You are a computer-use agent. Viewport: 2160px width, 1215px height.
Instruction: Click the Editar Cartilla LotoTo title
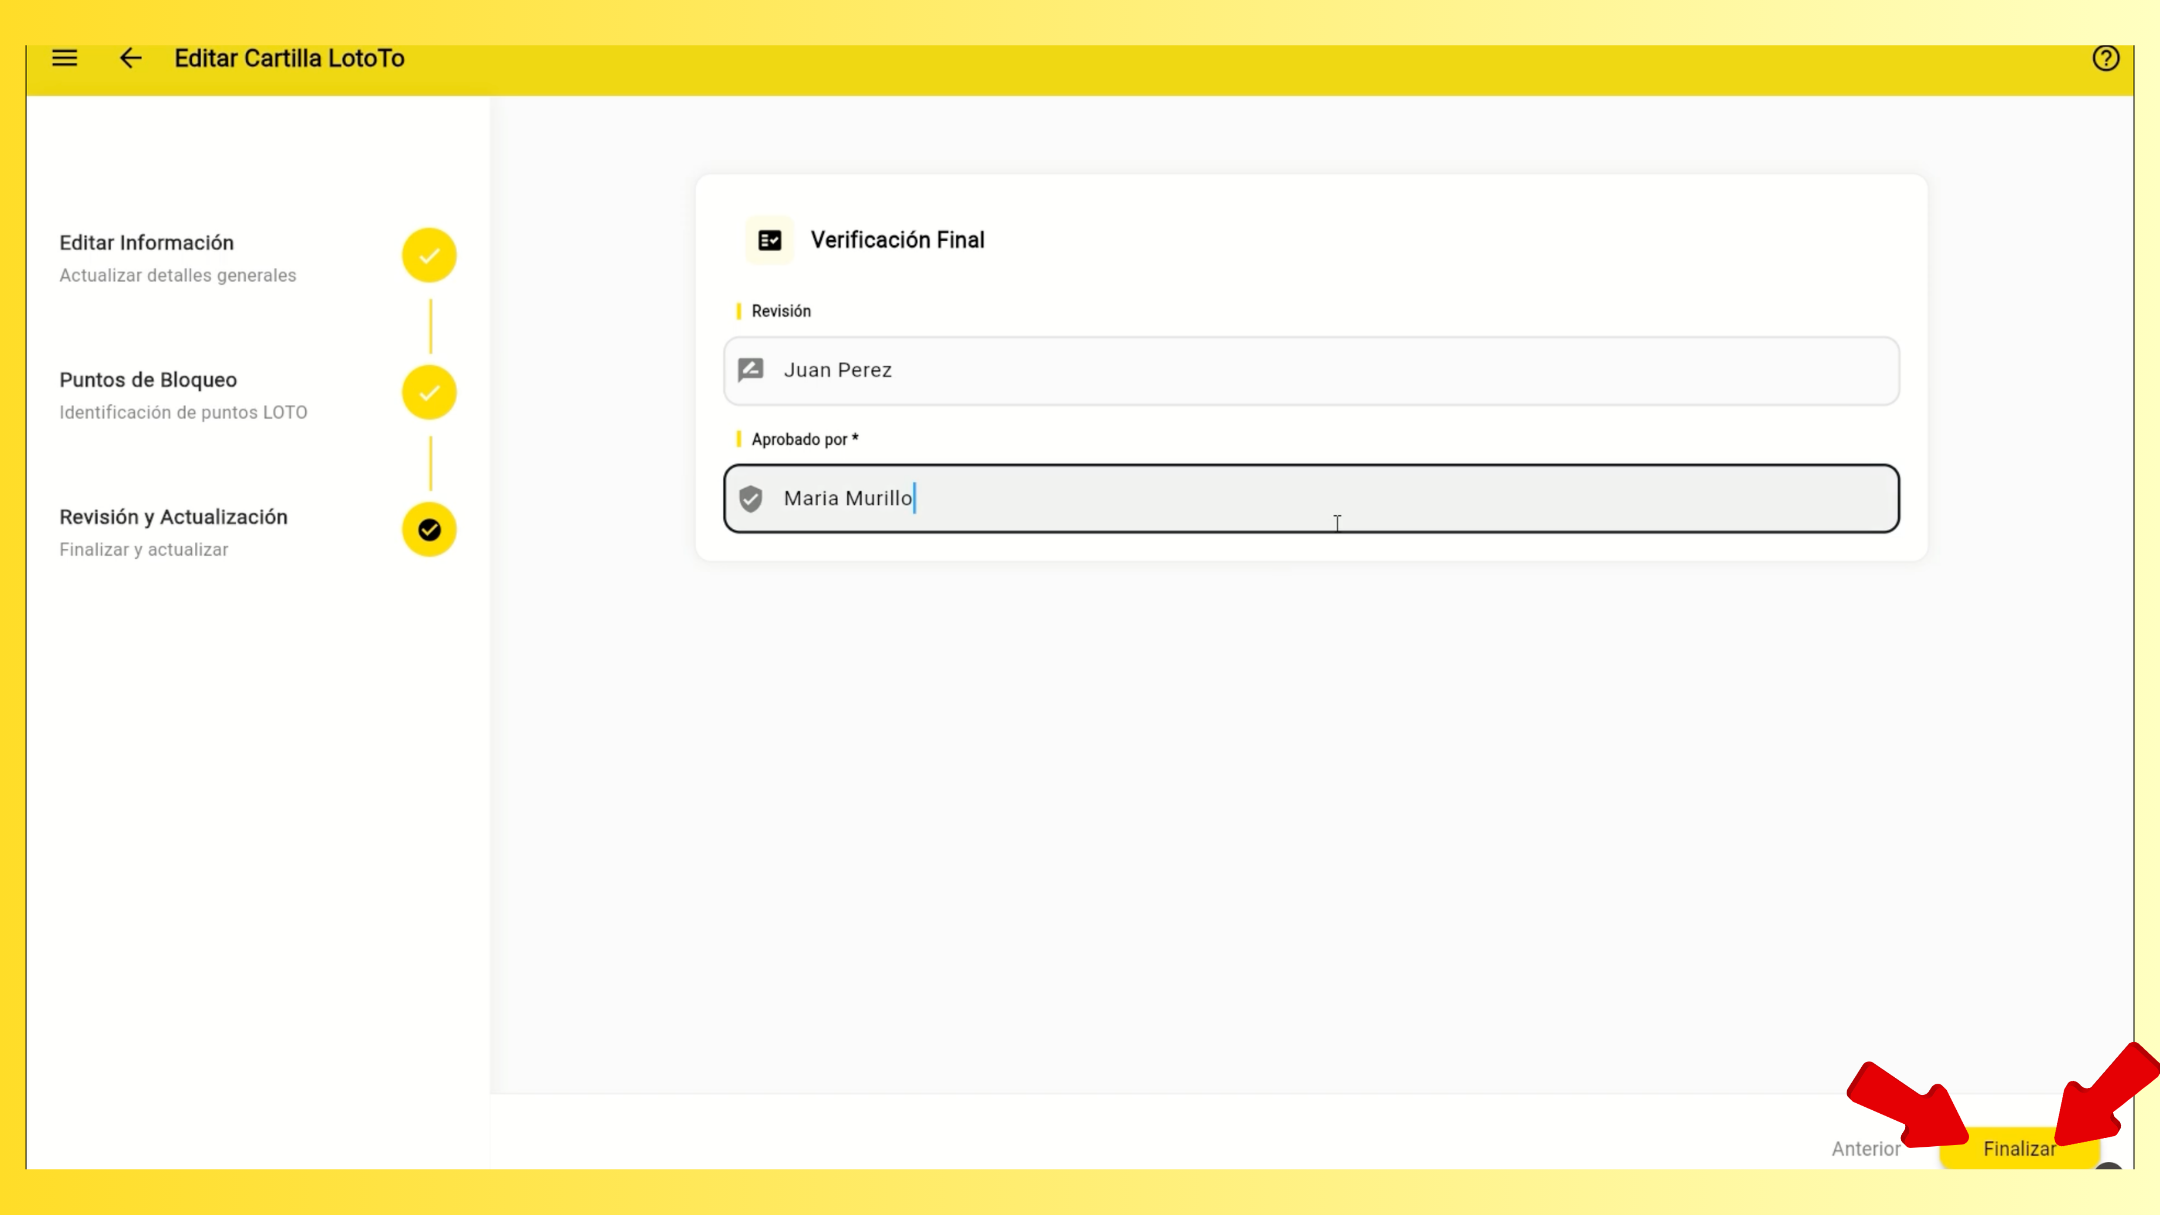pyautogui.click(x=290, y=58)
